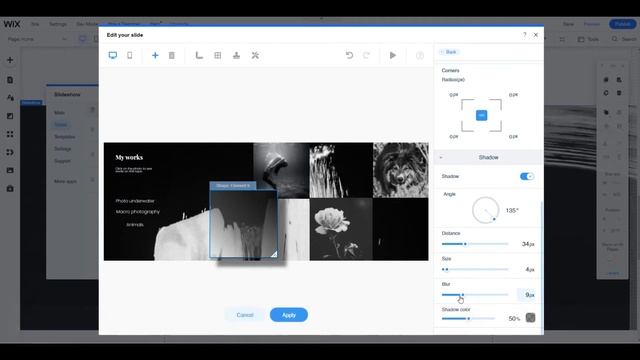
Task: Open the bottom briefcase icon in Wix sidebar
Action: [x=10, y=189]
